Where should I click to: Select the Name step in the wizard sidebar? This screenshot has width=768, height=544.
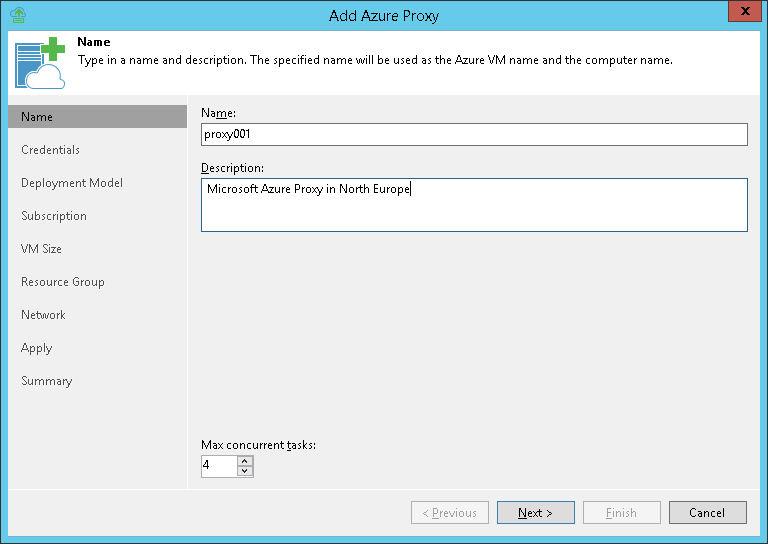pyautogui.click(x=37, y=117)
